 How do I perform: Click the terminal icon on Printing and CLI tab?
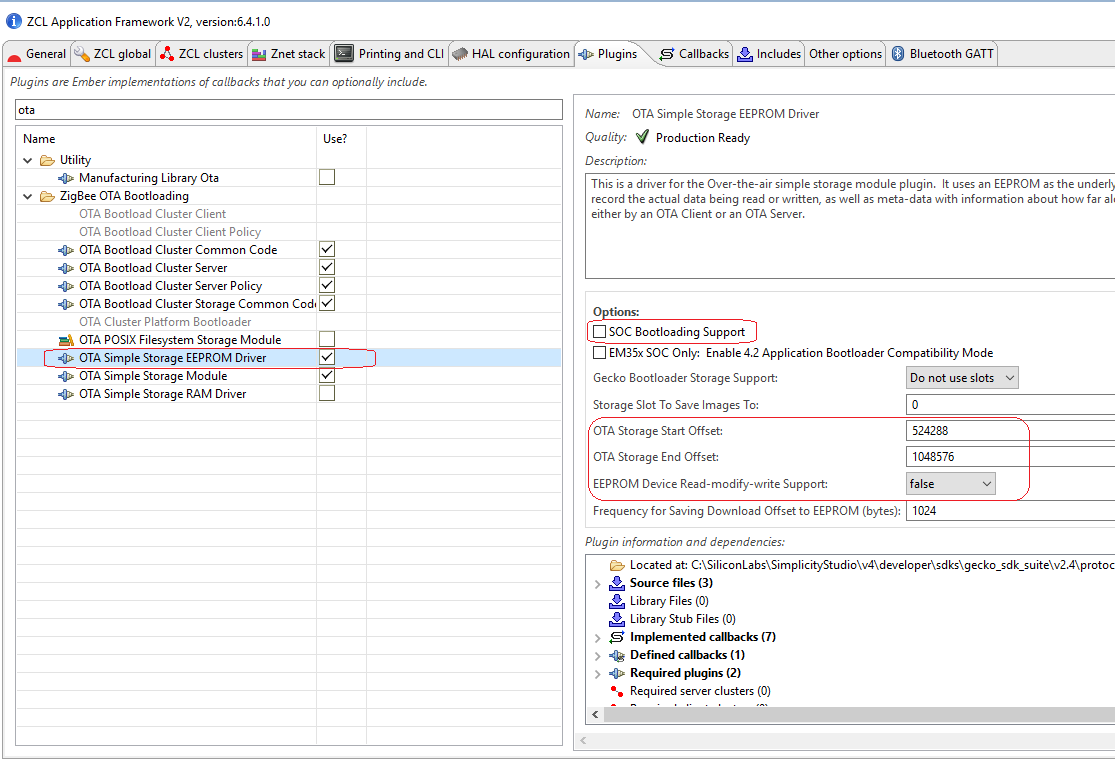click(344, 53)
